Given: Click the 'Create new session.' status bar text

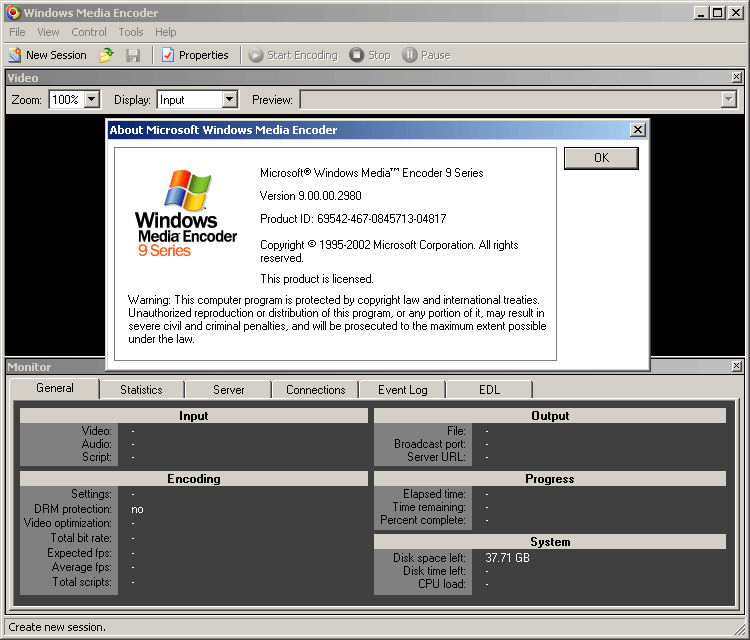Looking at the screenshot, I should click(57, 627).
